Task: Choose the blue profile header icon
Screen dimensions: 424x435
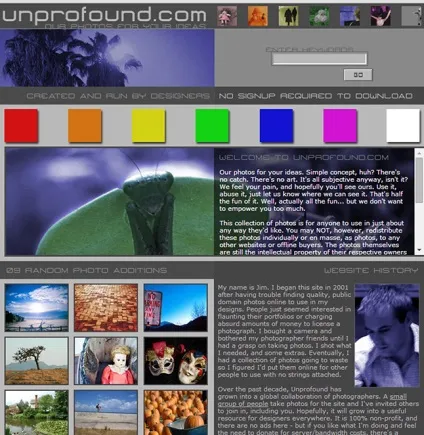Action: 350,16
